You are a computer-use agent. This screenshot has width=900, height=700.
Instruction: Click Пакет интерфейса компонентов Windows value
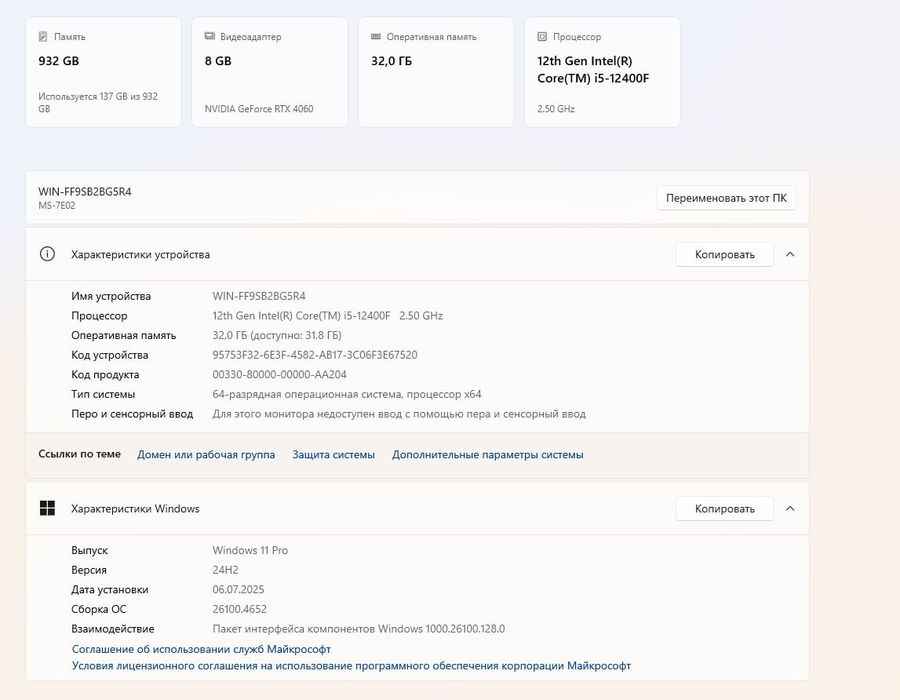click(x=359, y=628)
